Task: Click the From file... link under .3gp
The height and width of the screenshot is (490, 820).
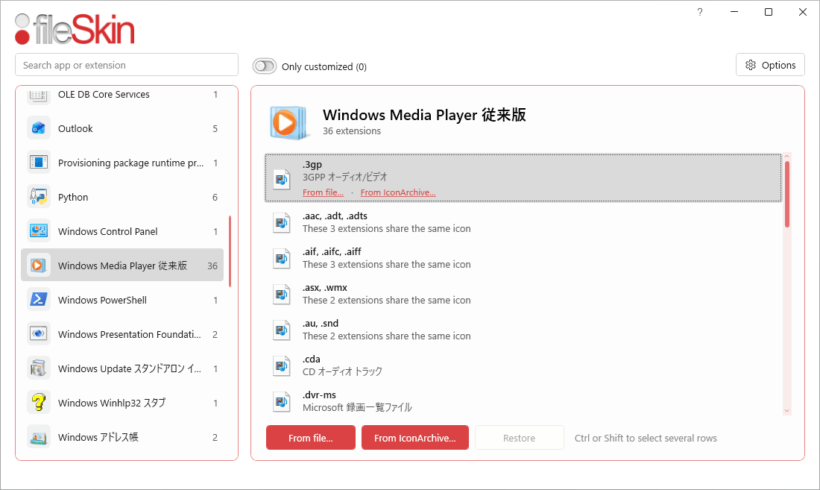Action: [323, 192]
